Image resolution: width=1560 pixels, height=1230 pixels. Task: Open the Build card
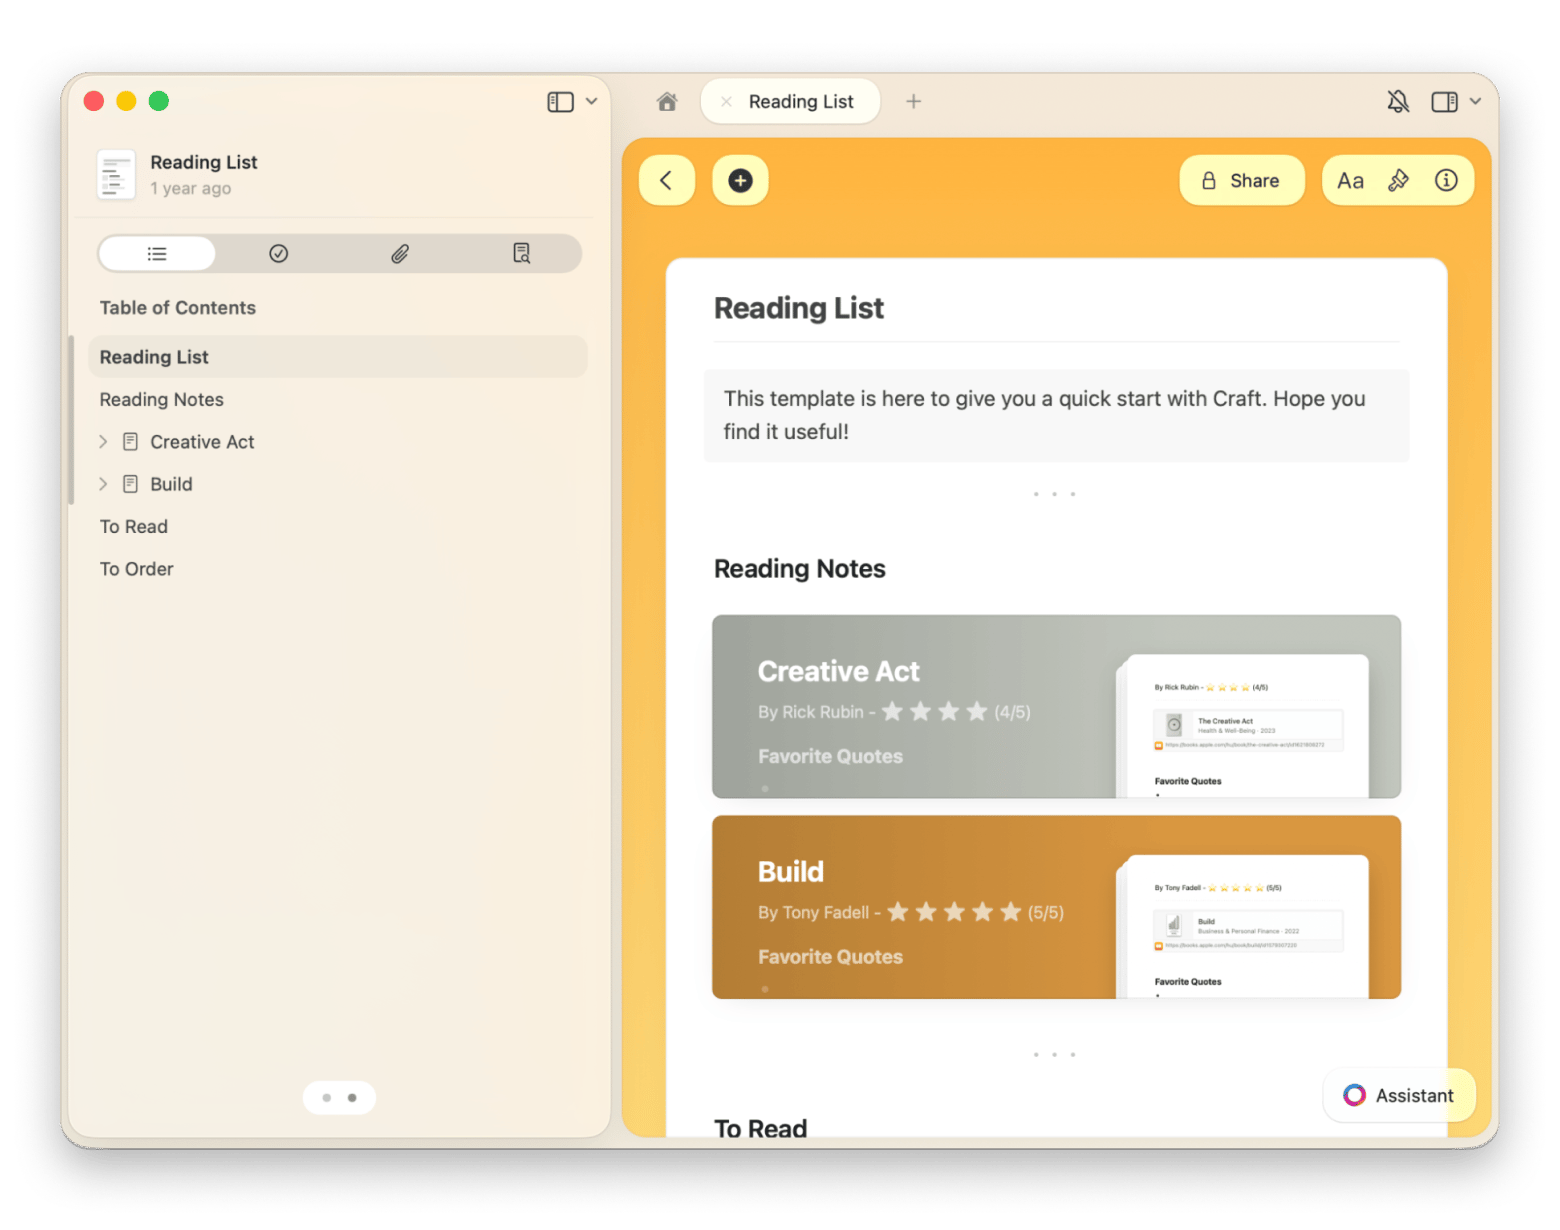tap(1056, 907)
